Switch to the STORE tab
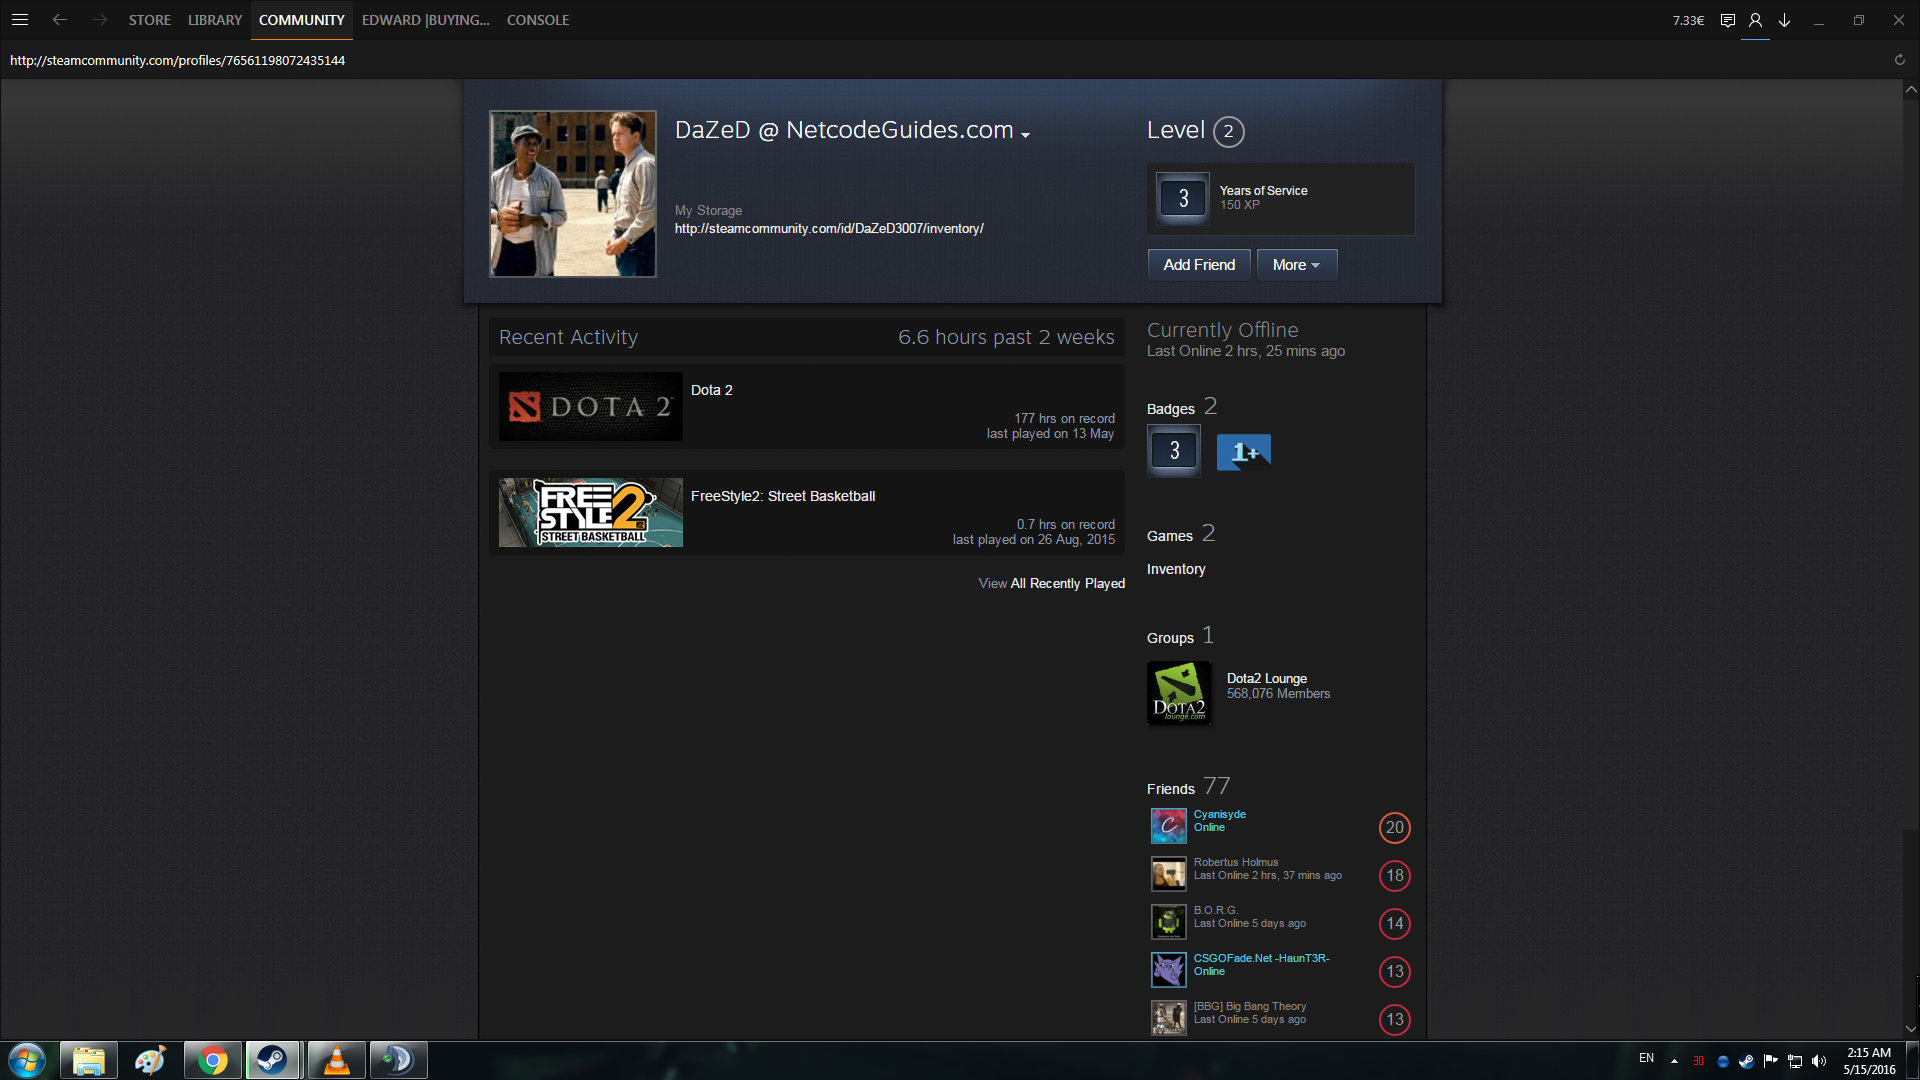The image size is (1920, 1080). pyautogui.click(x=149, y=20)
